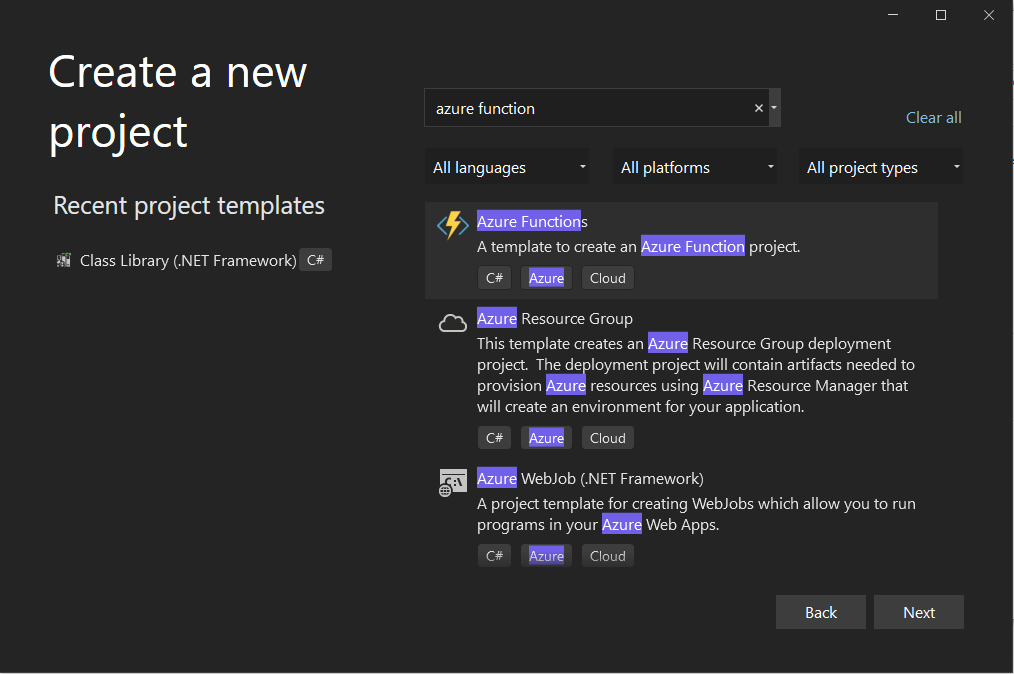The image size is (1014, 674).
Task: Click the Azure tag under Azure Resource Group
Action: tap(546, 438)
